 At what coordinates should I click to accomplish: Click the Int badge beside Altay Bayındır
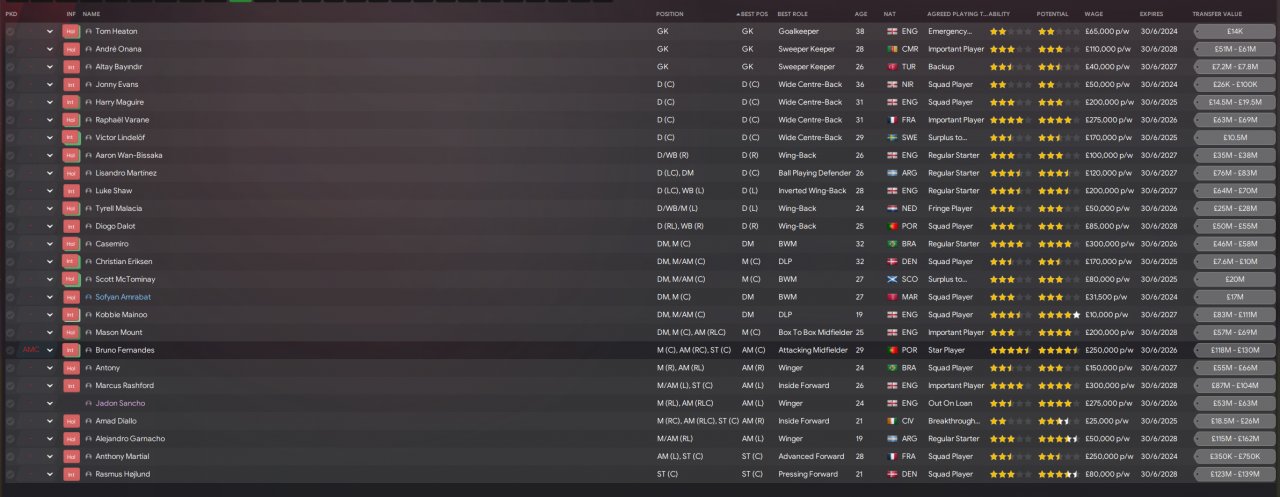[71, 67]
